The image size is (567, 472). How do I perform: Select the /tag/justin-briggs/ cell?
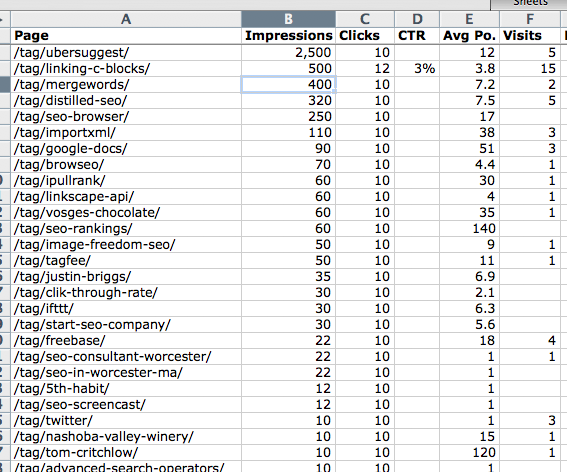126,277
